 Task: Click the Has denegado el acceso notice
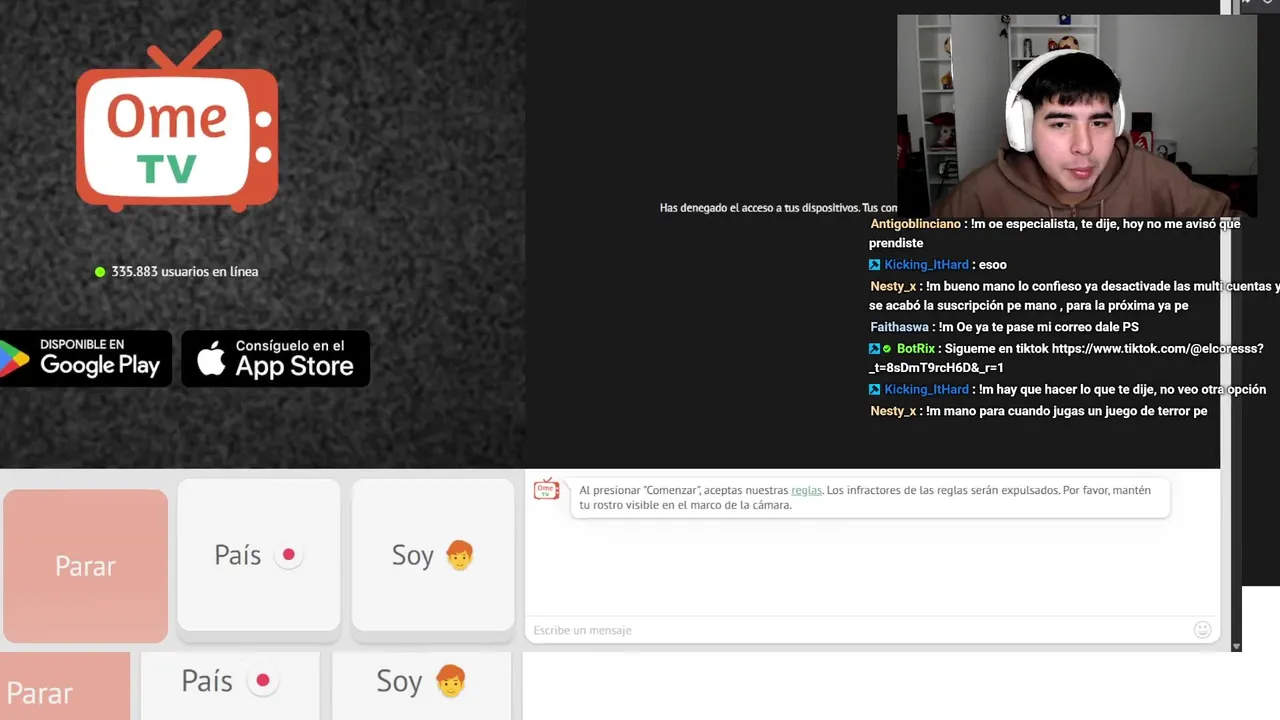(x=778, y=208)
